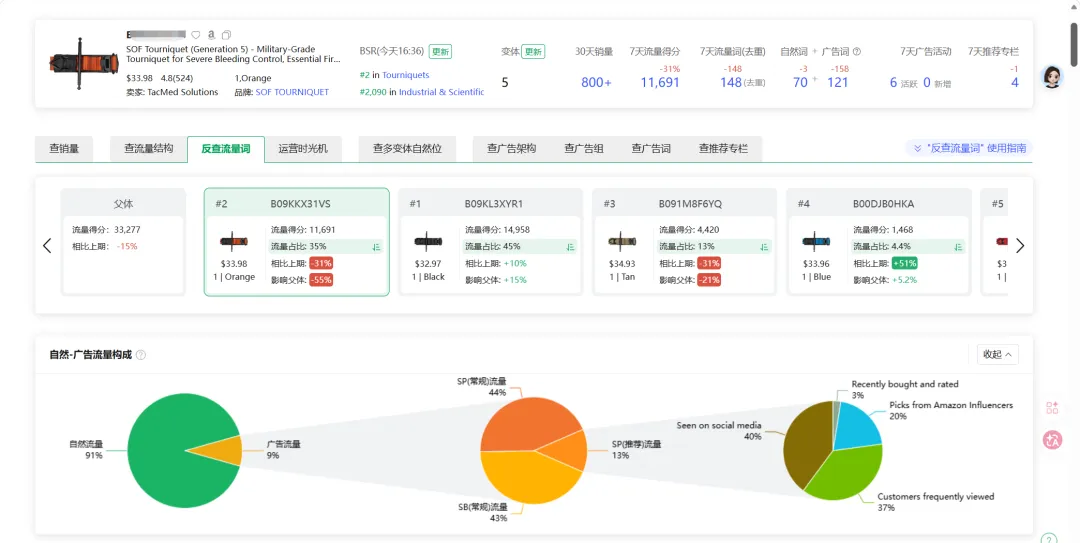Click the Customers frequently viewed green slice

(847, 474)
